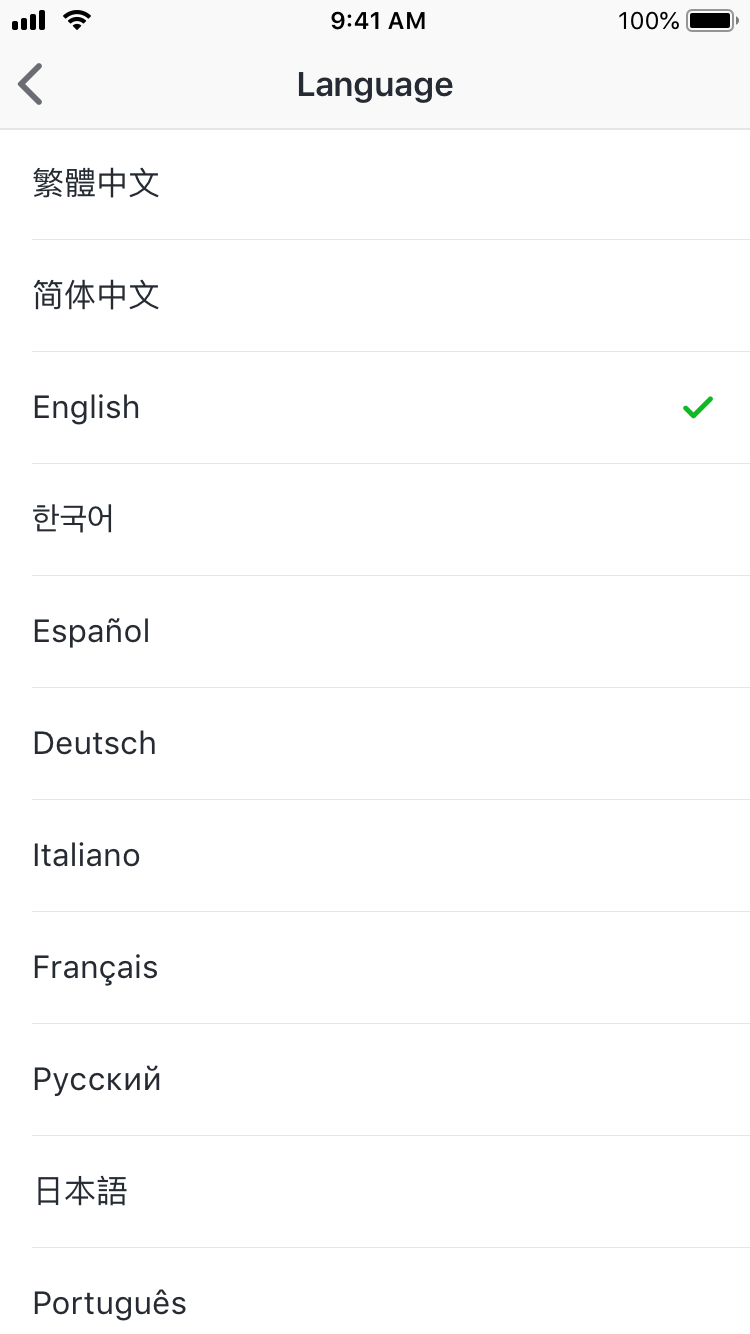
Task: Select 简体中文 (Simplified Chinese) language
Action: 96,296
